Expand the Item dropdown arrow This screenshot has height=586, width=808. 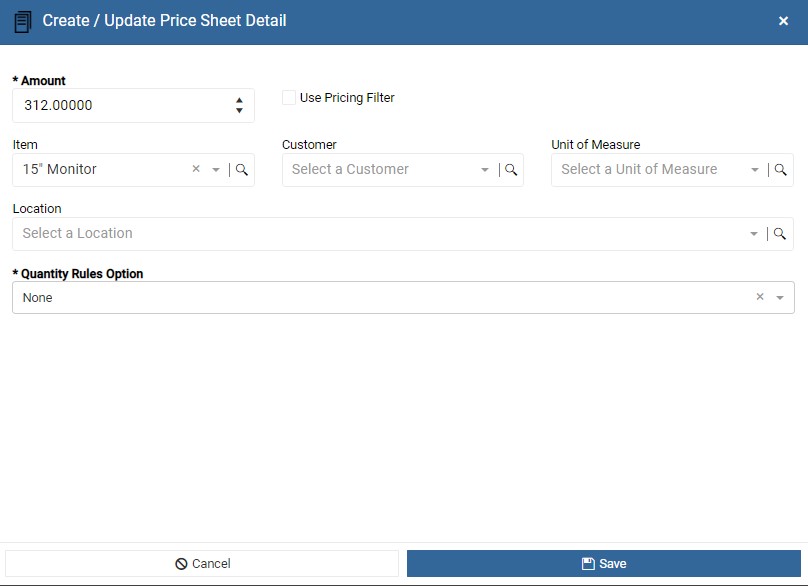coord(216,170)
